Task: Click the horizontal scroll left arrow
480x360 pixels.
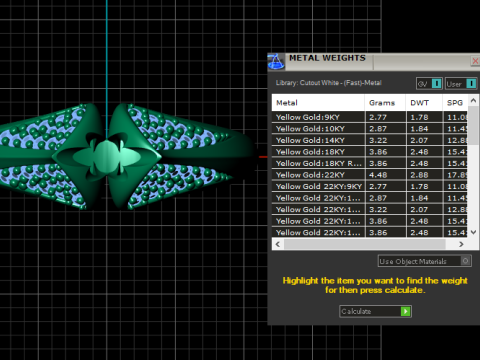Action: (278, 244)
